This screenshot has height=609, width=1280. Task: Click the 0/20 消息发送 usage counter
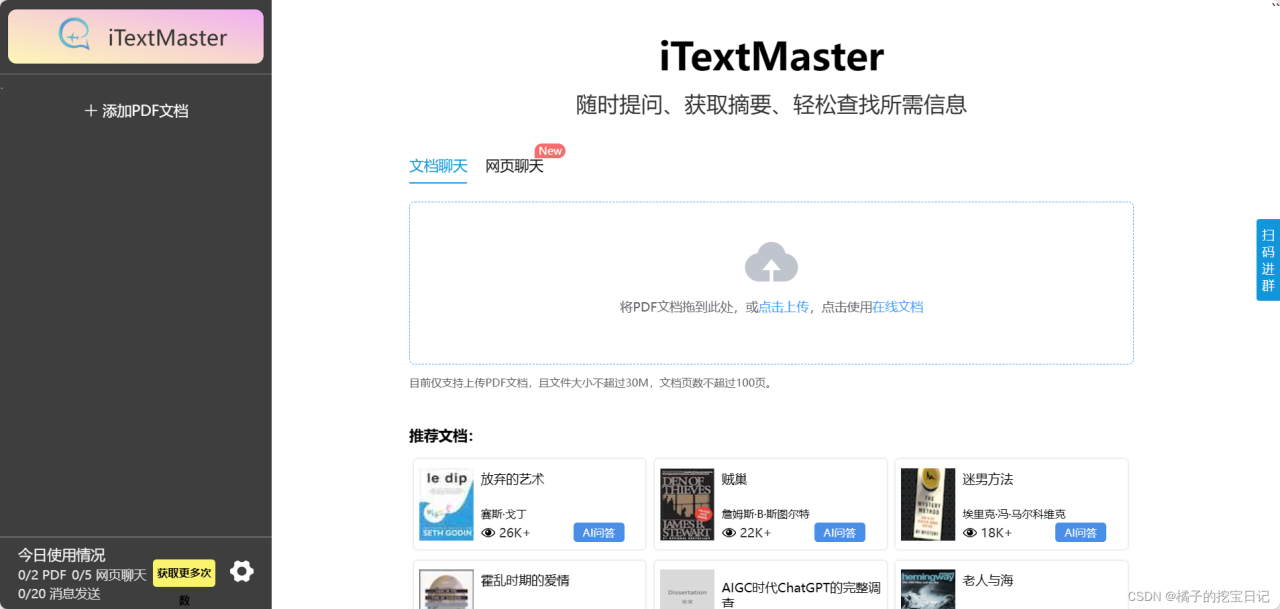[59, 594]
